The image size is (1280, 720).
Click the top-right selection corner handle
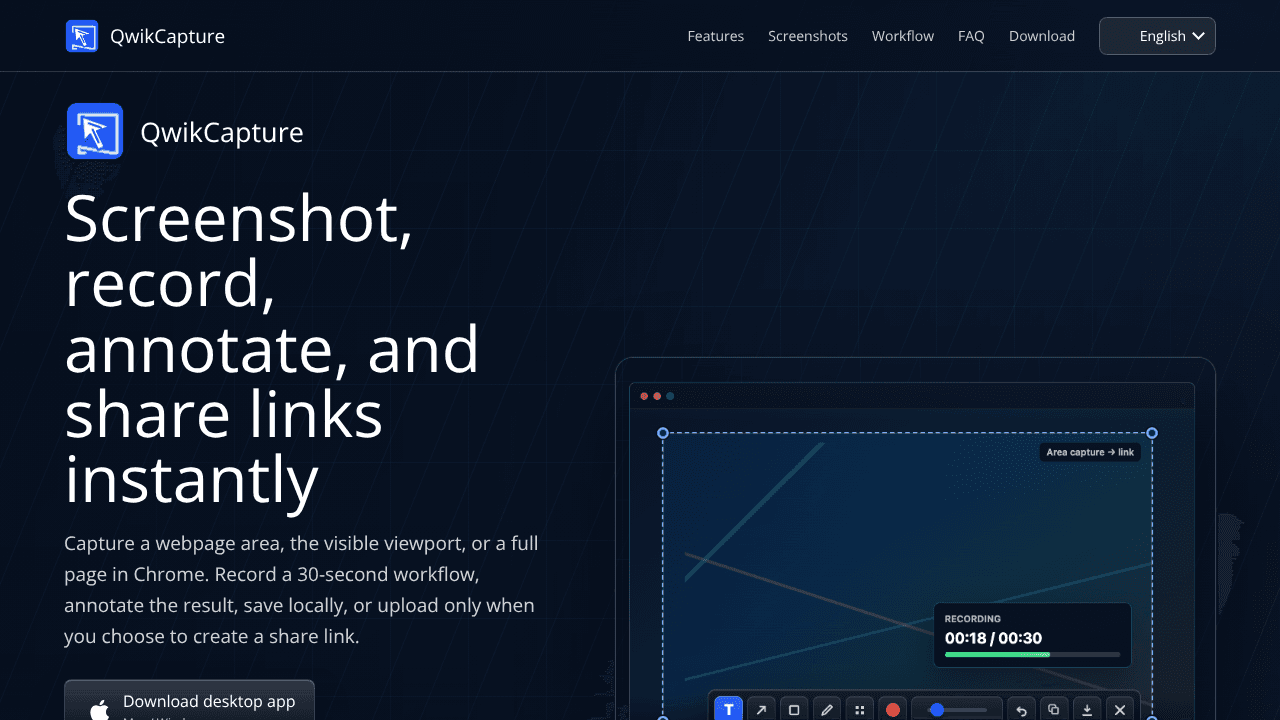[x=1152, y=433]
